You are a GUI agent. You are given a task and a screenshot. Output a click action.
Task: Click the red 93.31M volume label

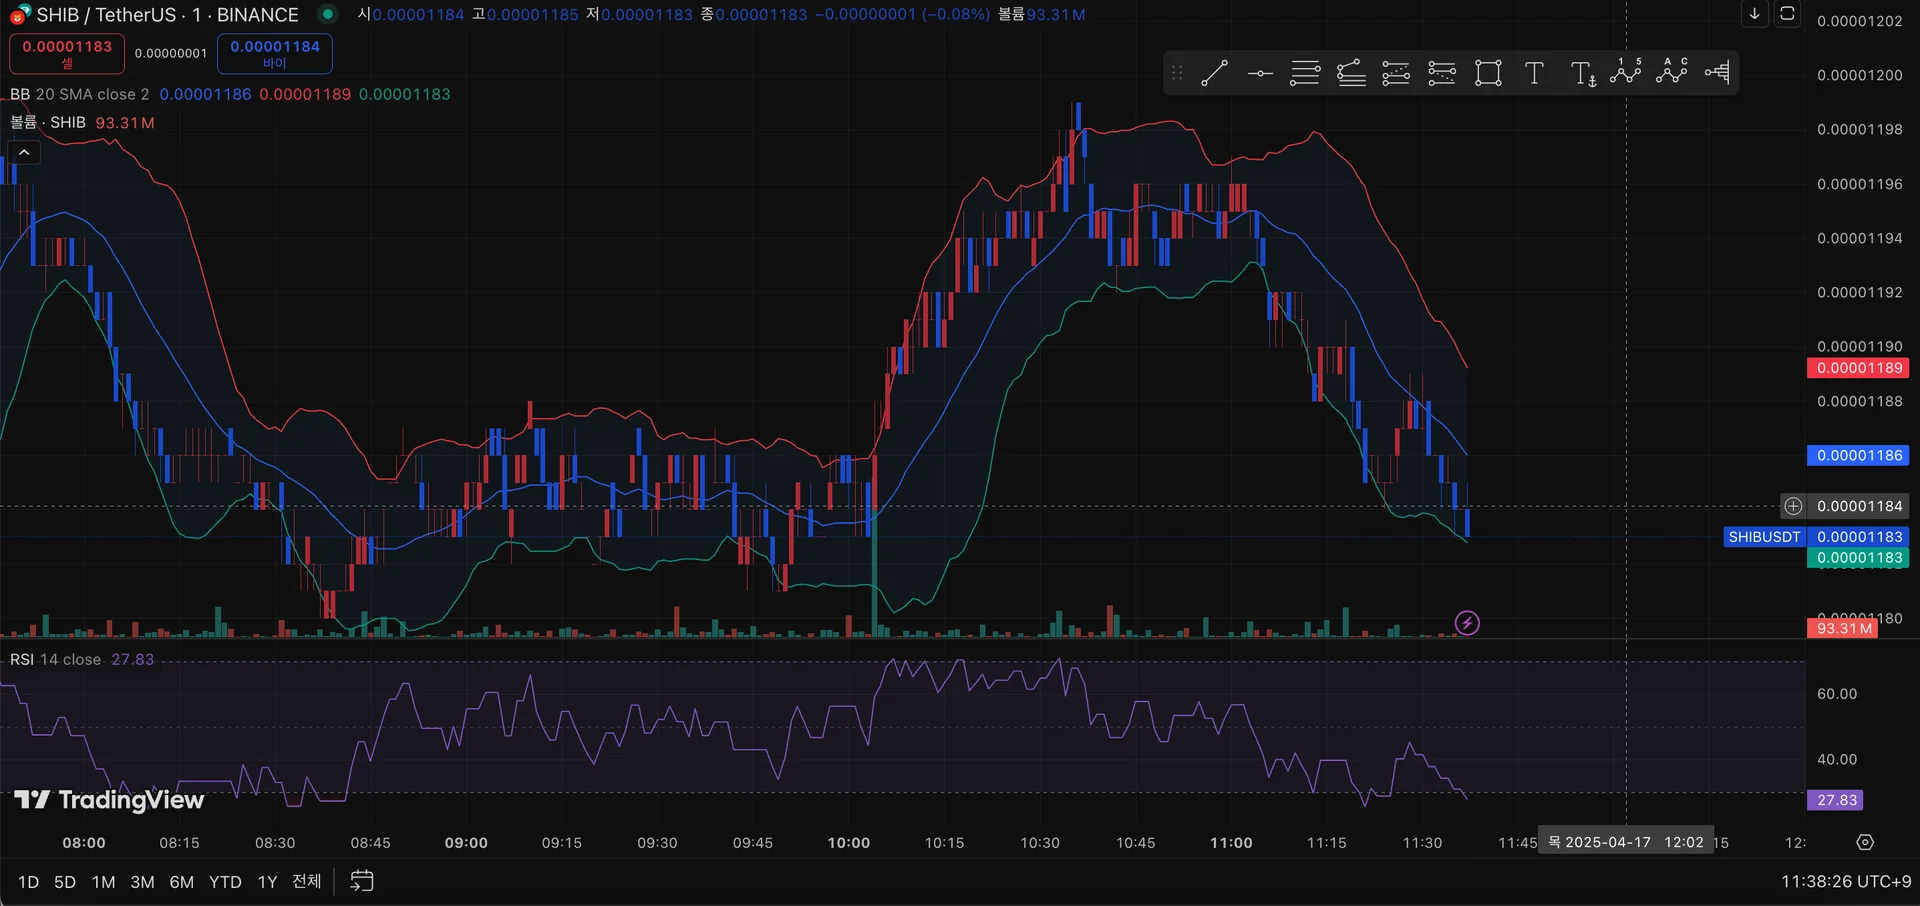1843,628
